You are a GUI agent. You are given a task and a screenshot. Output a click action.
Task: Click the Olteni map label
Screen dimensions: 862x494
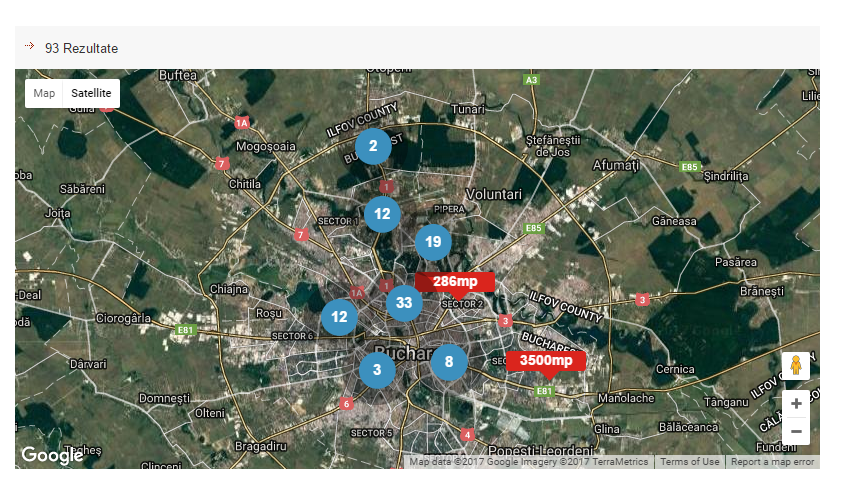point(209,413)
